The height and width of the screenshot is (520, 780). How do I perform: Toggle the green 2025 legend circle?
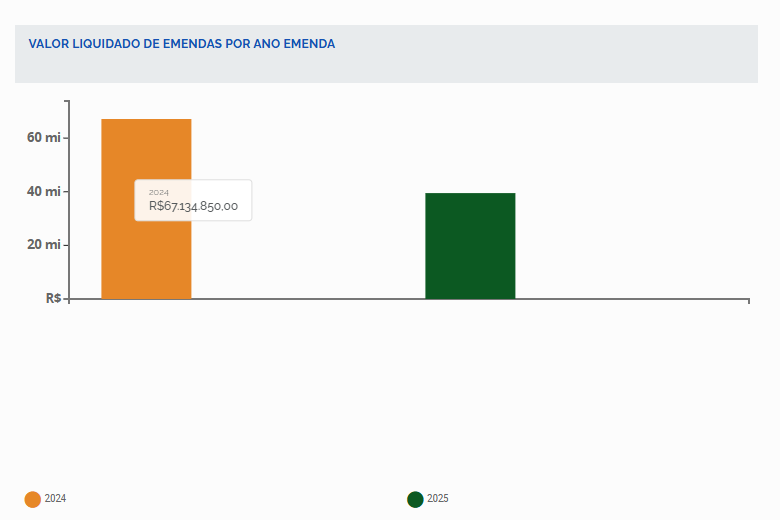[415, 499]
